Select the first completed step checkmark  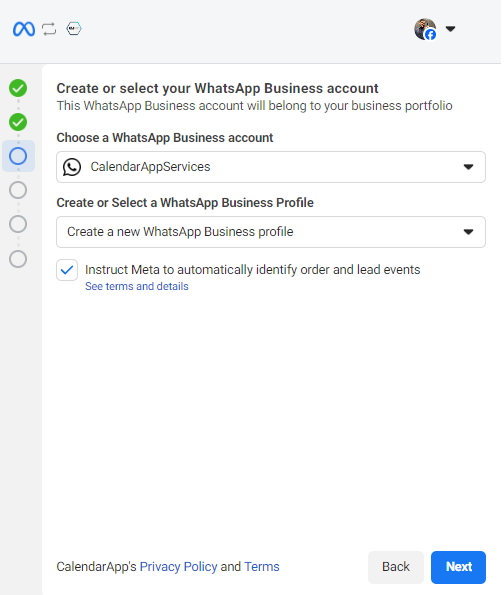point(18,88)
